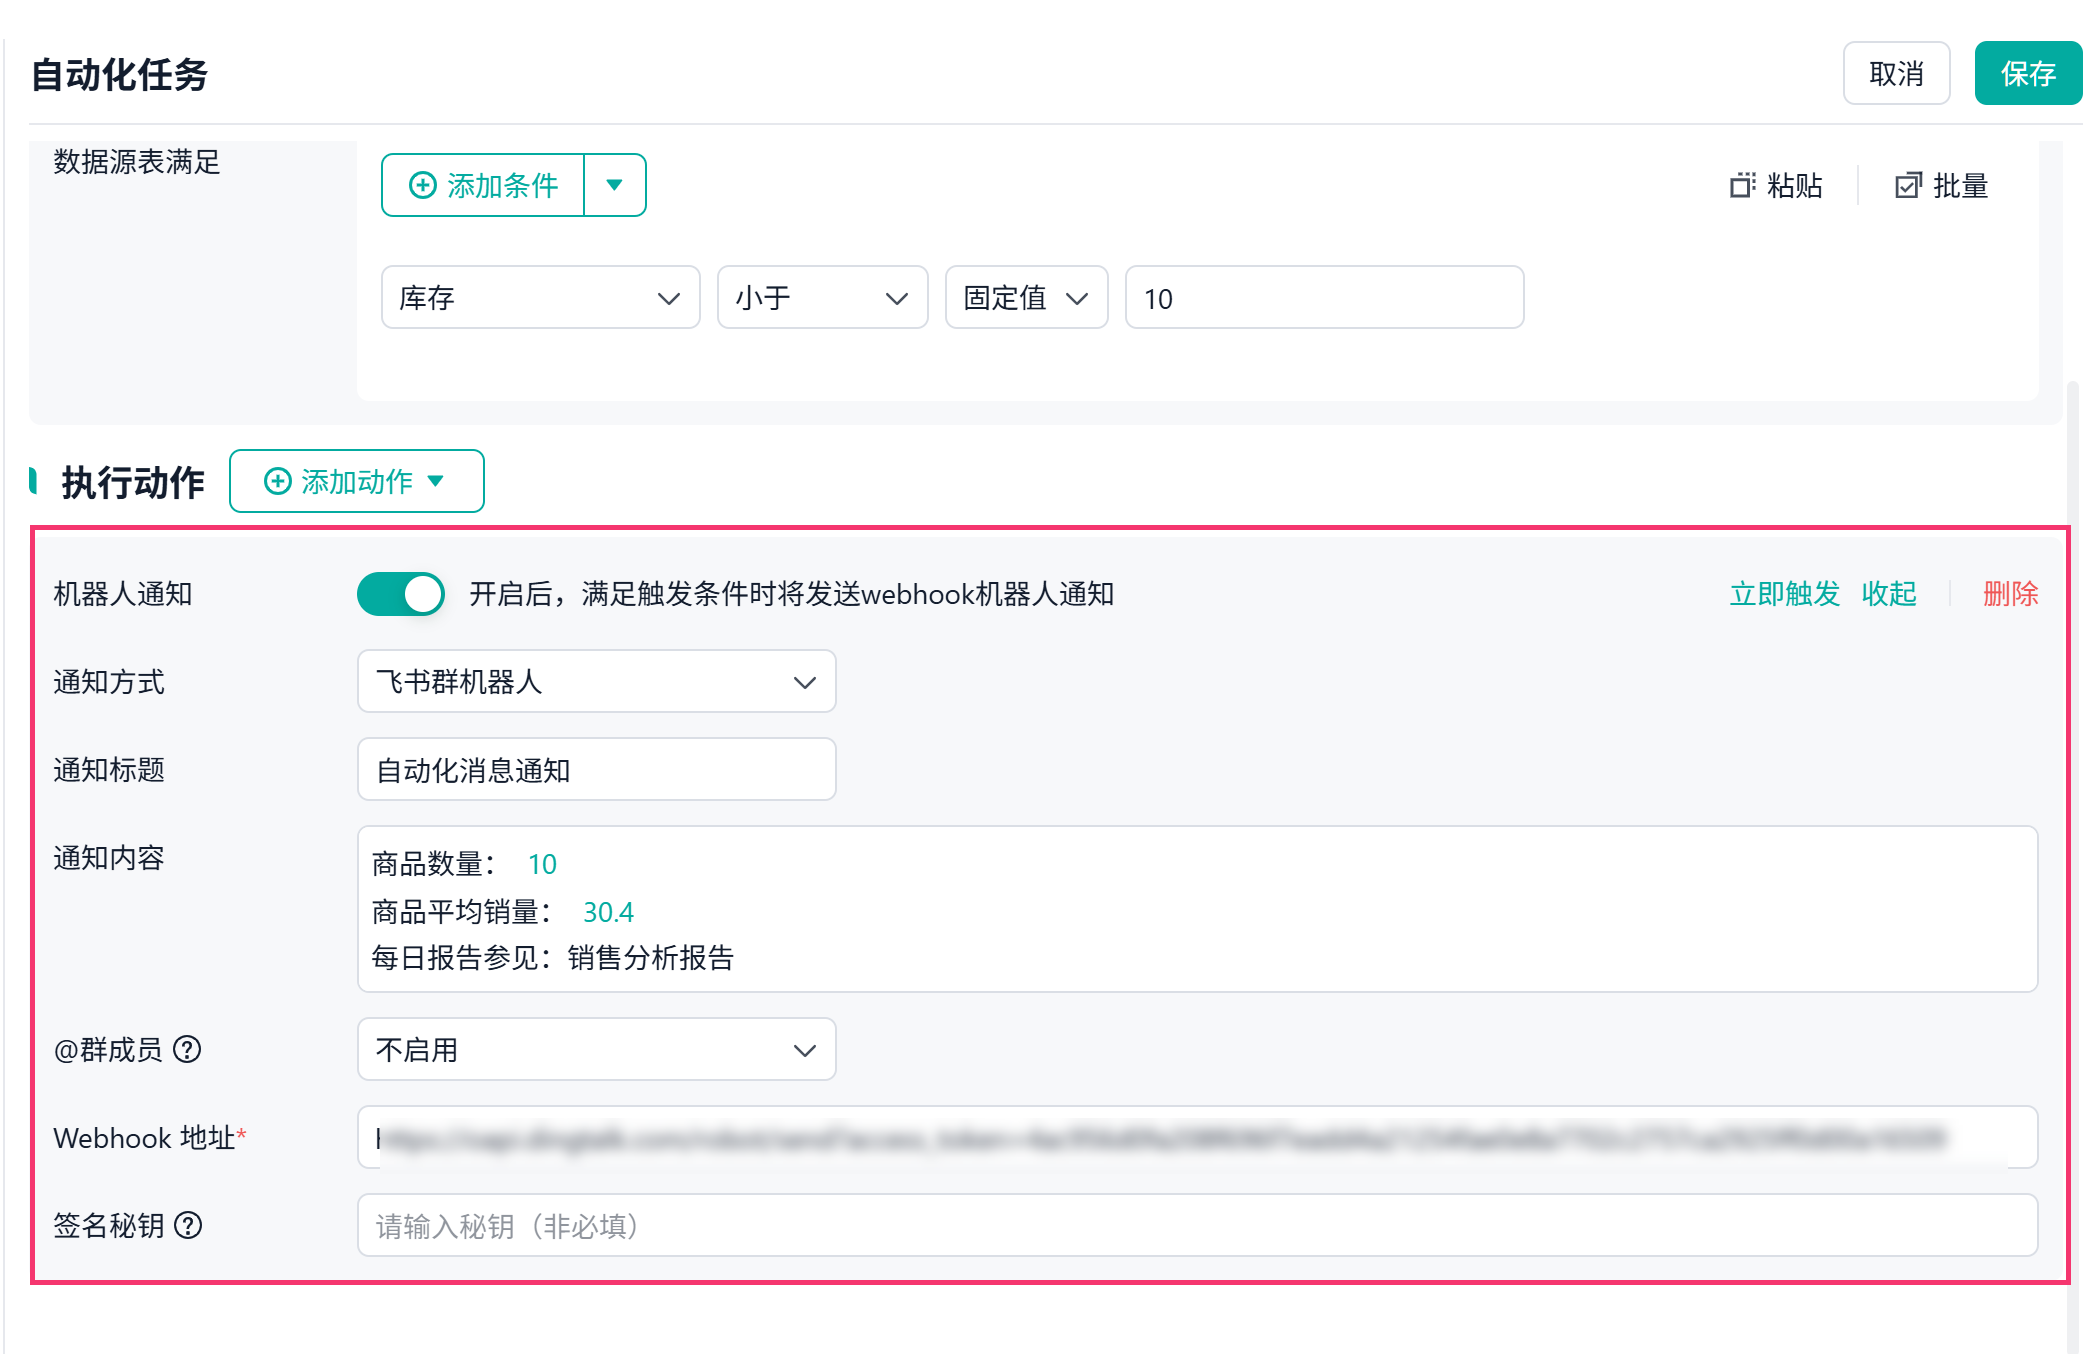Click the Webhook 地址 input field
This screenshot has width=2091, height=1354.
[x=1197, y=1137]
